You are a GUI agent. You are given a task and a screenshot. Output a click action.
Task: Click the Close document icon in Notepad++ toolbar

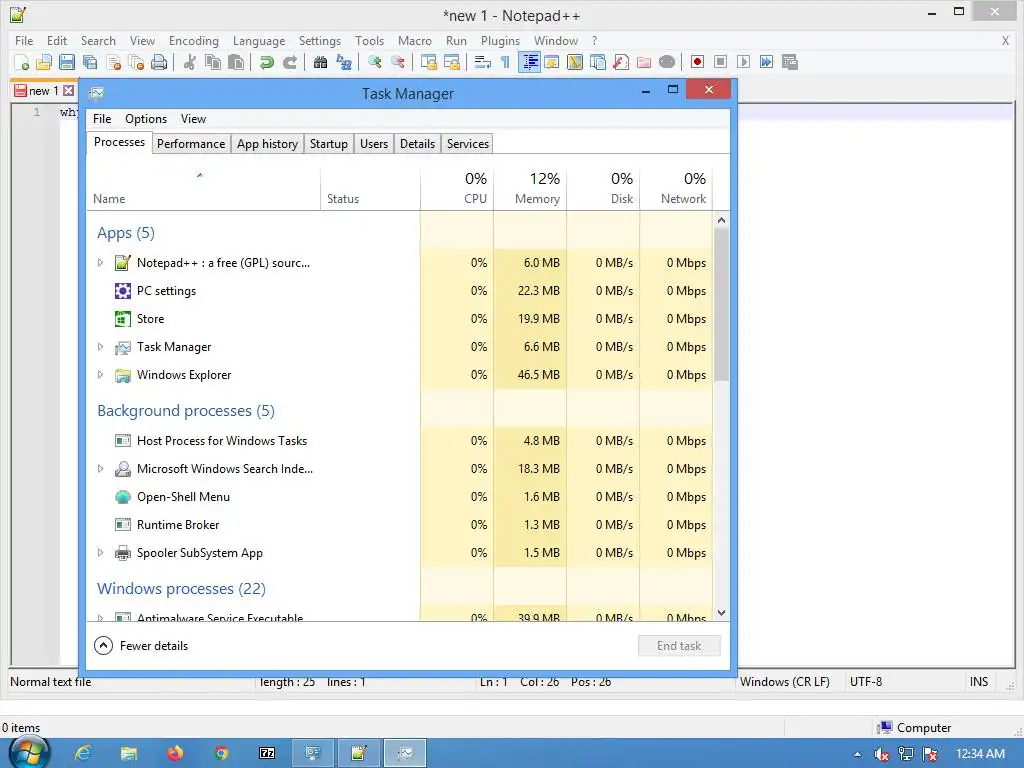tap(113, 62)
